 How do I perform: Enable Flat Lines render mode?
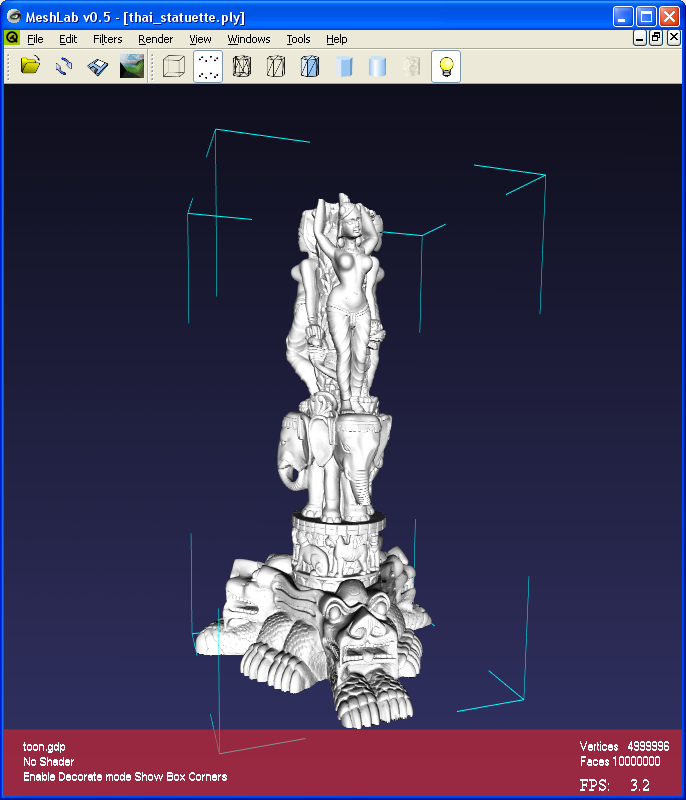310,67
